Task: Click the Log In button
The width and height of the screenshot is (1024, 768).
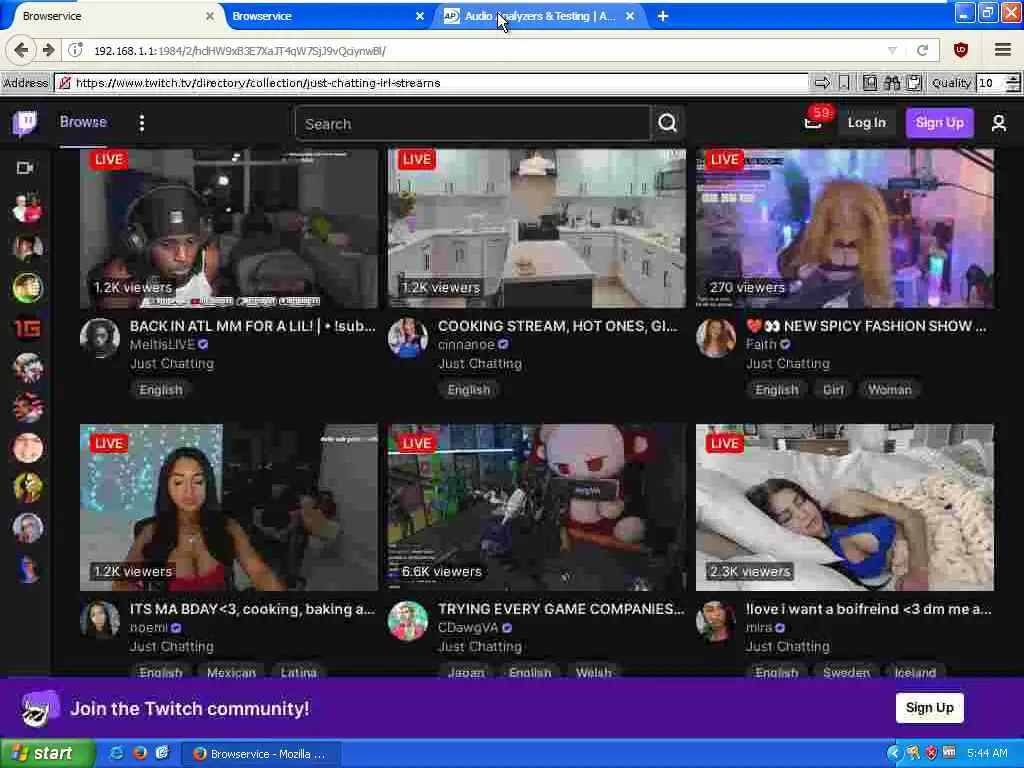Action: [x=867, y=123]
